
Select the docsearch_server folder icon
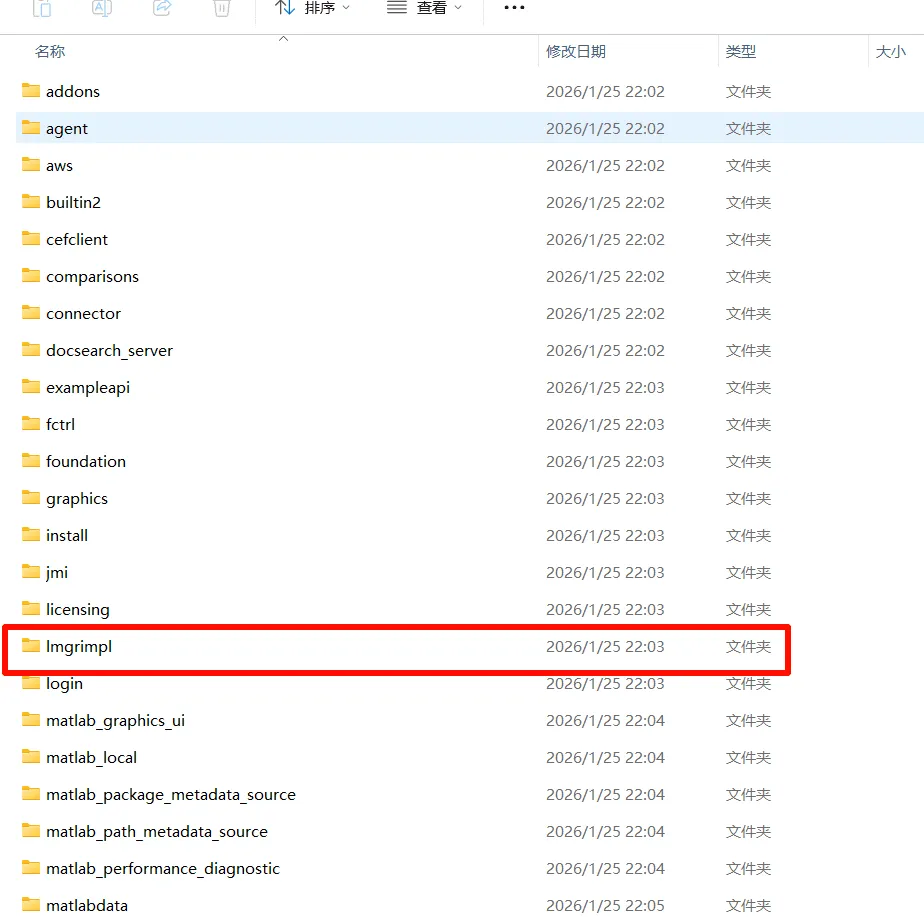[31, 350]
